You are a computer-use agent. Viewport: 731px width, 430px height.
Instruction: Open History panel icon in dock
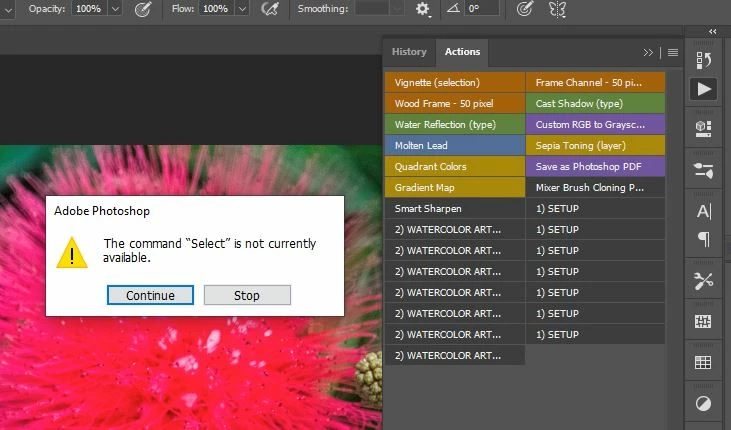coord(703,60)
